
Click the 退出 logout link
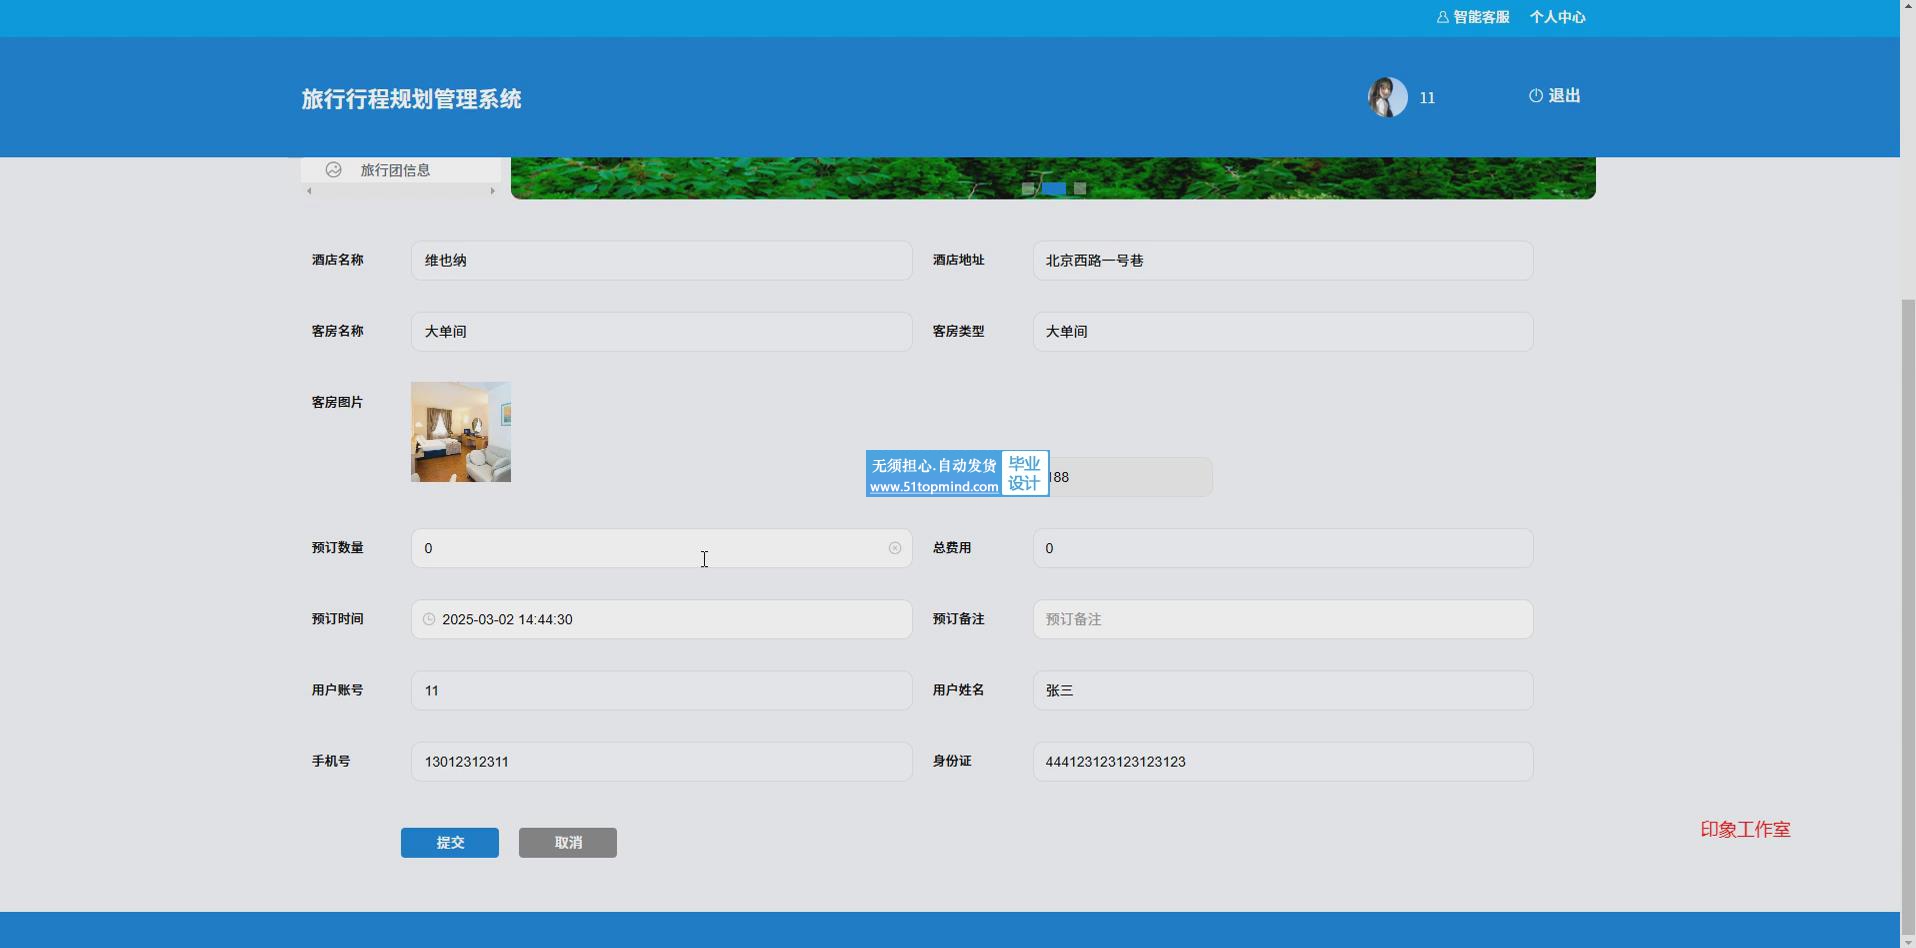pos(1564,96)
